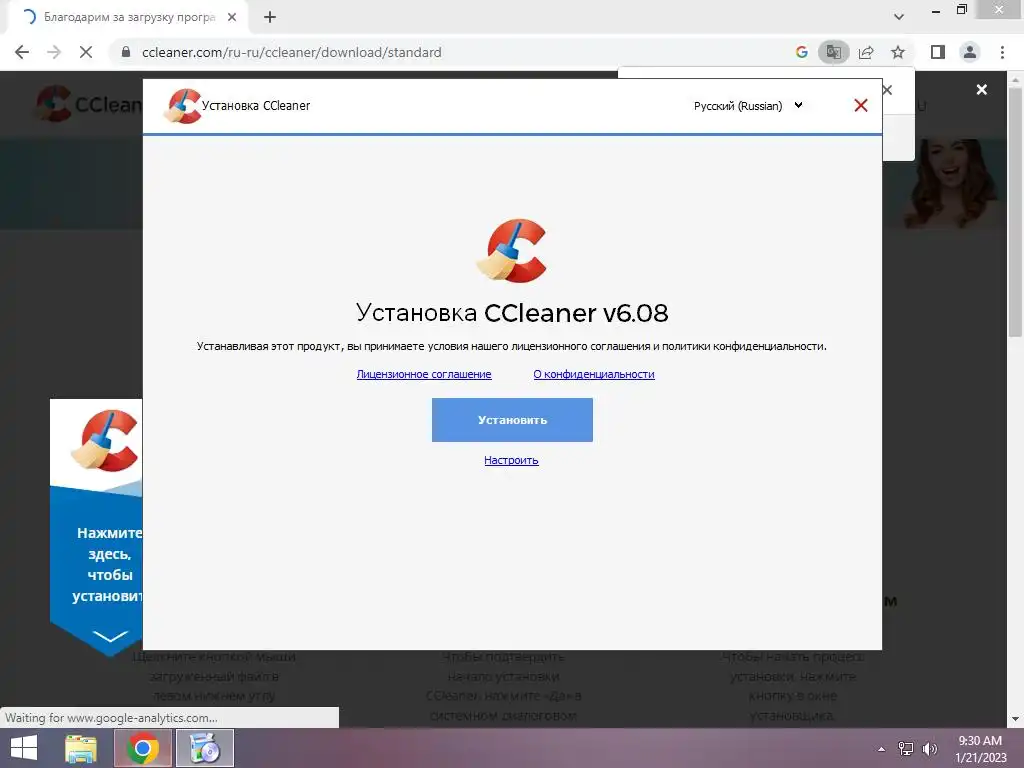This screenshot has width=1024, height=768.
Task: Stop page loading in Chrome
Action: tap(86, 52)
